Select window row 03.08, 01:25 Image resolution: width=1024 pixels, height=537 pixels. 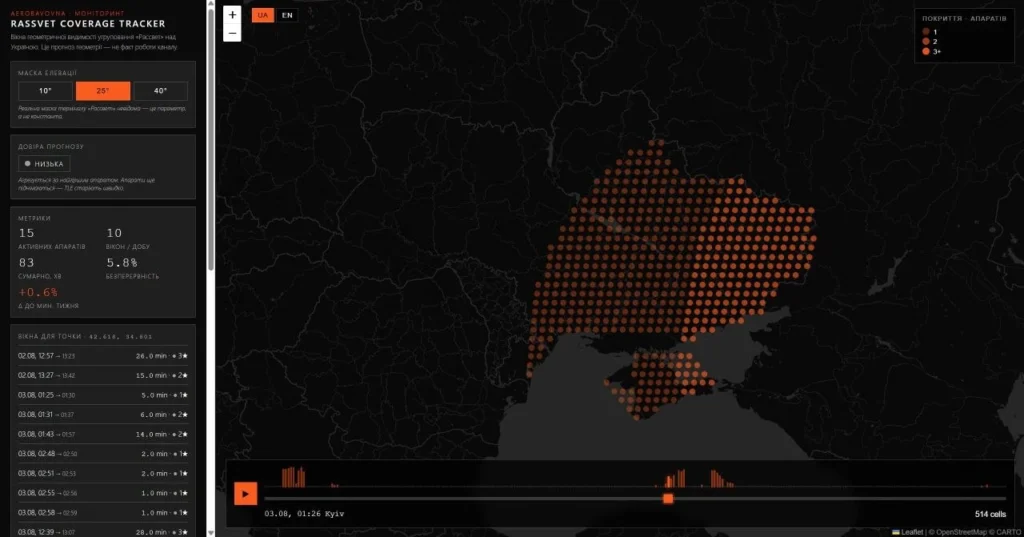(103, 395)
